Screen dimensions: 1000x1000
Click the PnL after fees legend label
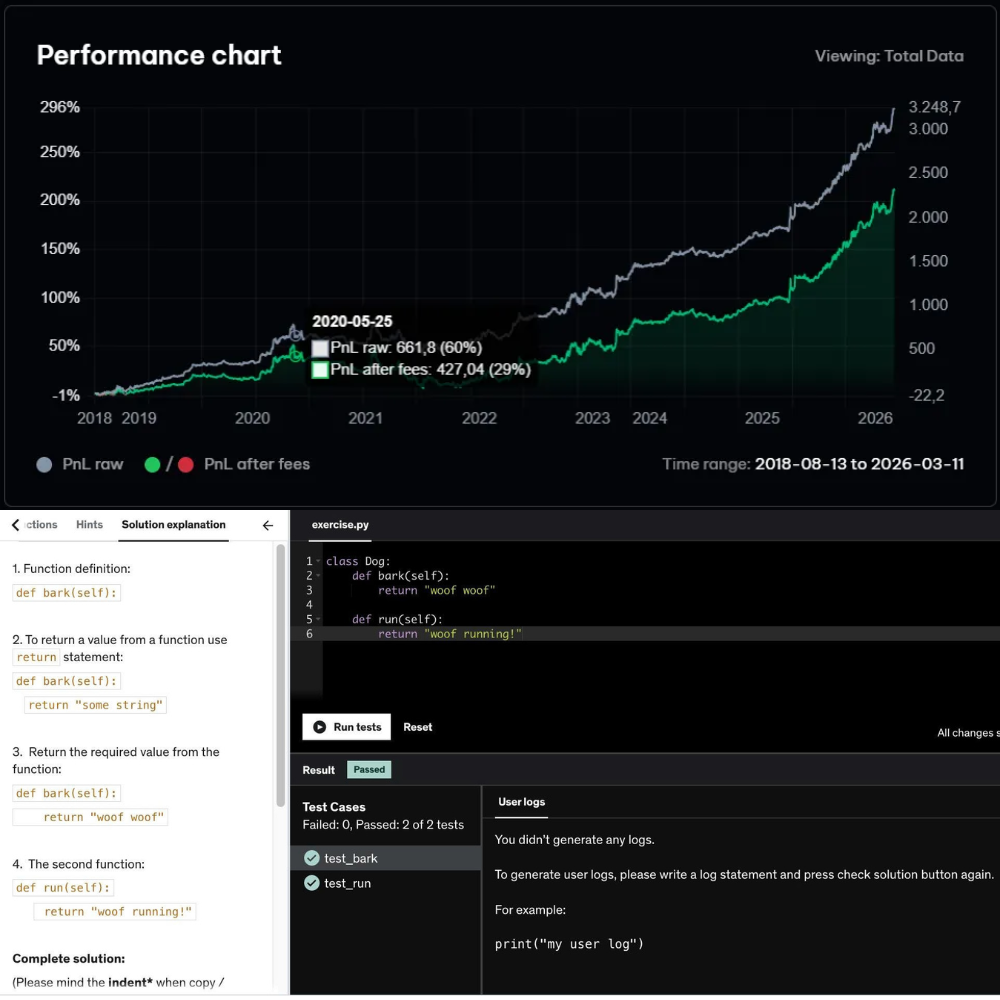tap(257, 464)
